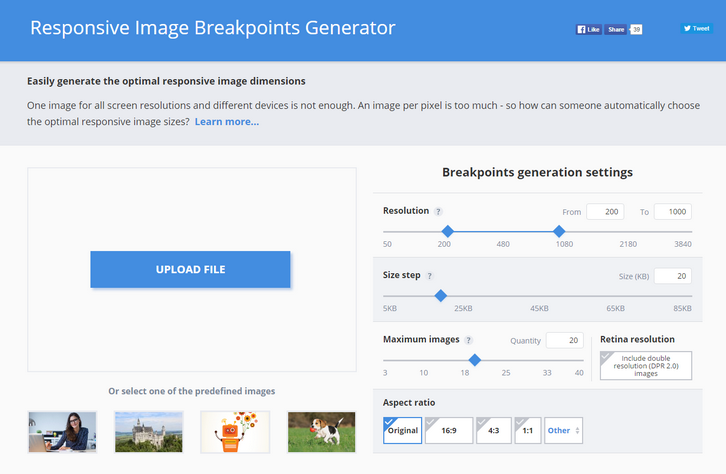Image resolution: width=726 pixels, height=474 pixels.
Task: Click the Facebook Like button
Action: (588, 29)
